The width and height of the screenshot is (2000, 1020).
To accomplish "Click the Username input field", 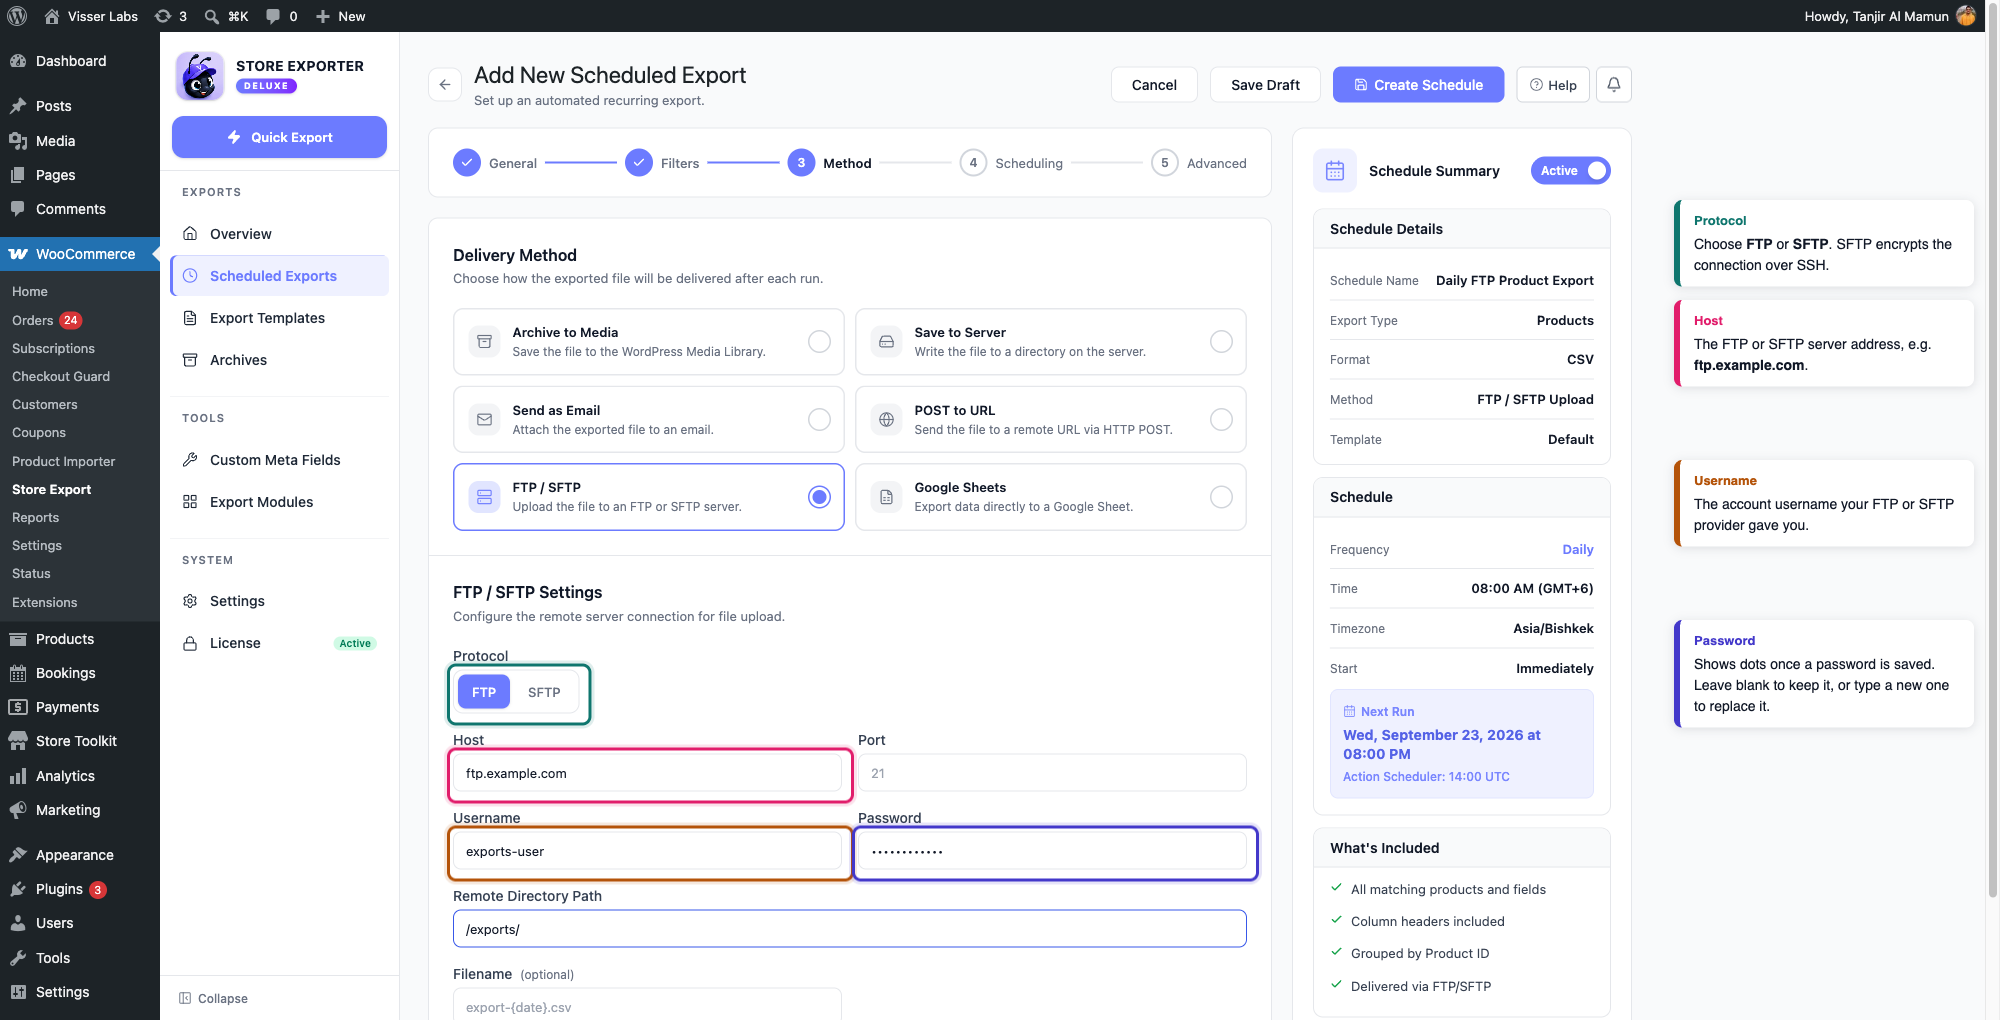I will pos(647,851).
